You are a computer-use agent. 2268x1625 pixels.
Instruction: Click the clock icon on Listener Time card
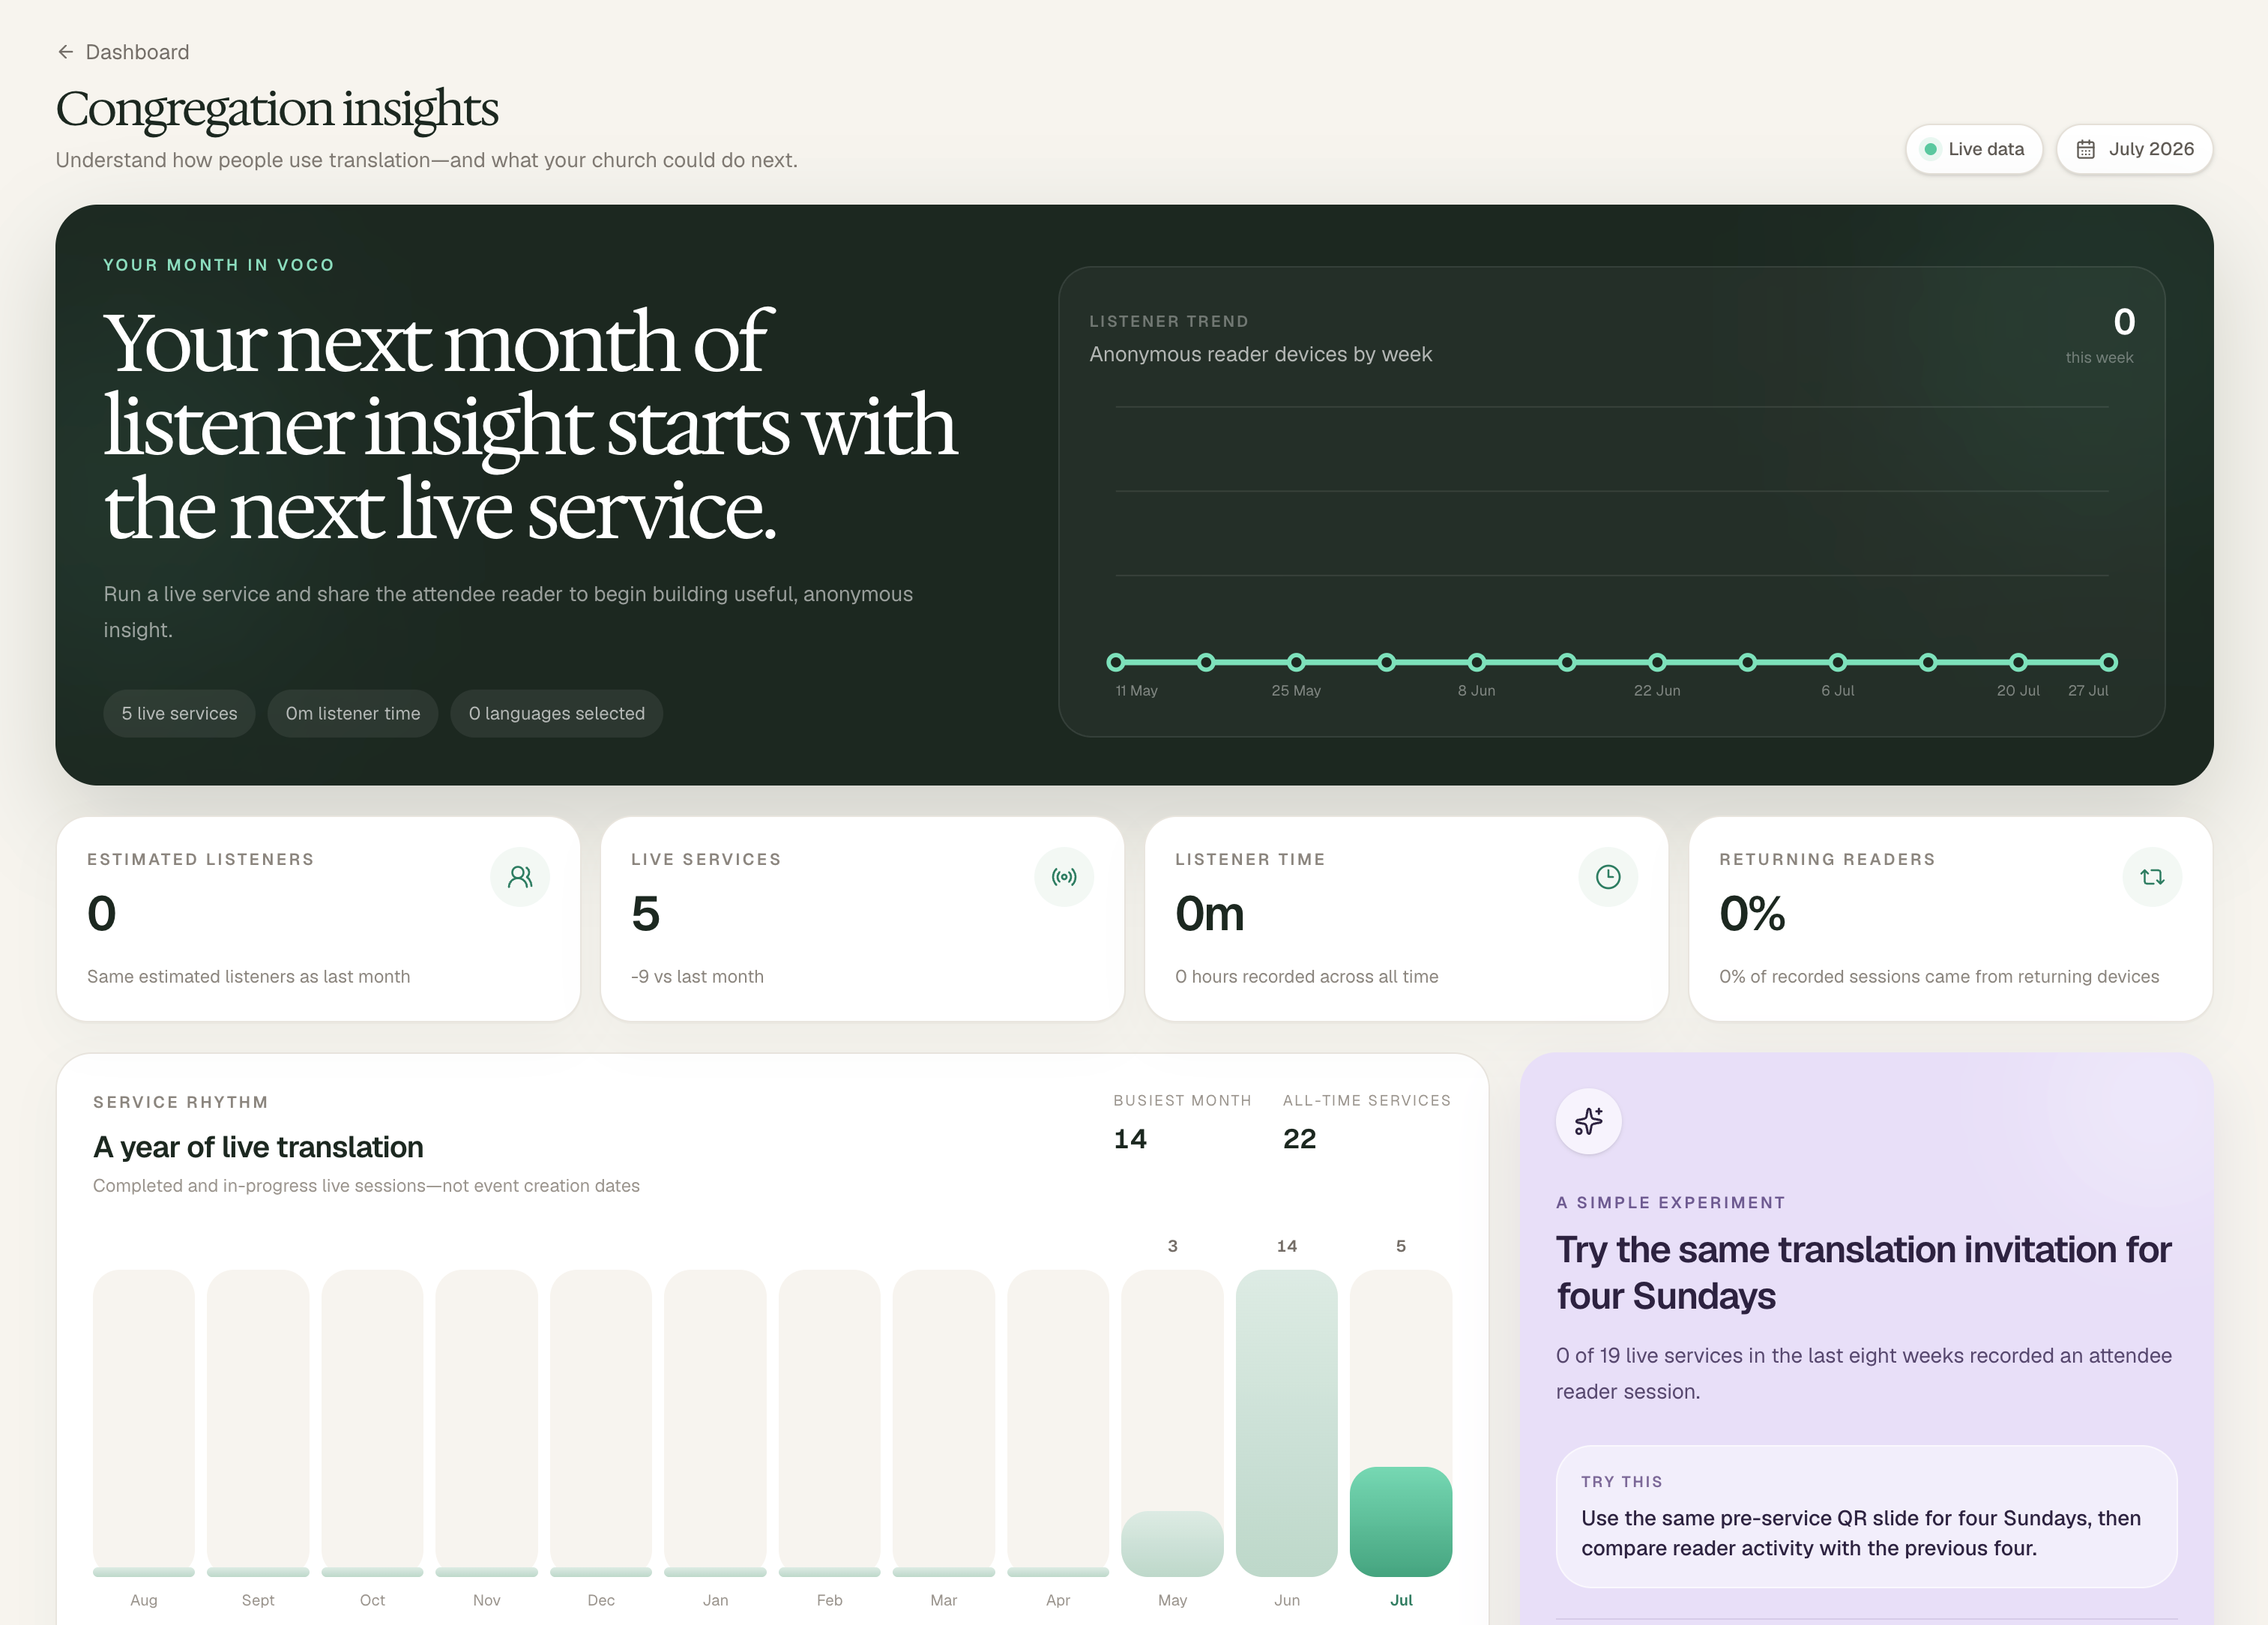pyautogui.click(x=1608, y=877)
